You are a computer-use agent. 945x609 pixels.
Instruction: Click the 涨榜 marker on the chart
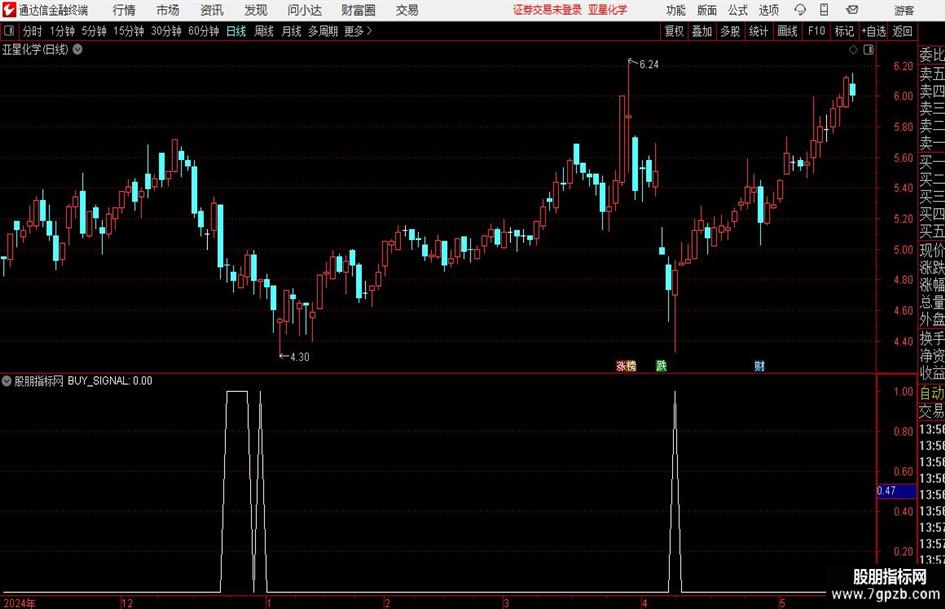coord(626,365)
